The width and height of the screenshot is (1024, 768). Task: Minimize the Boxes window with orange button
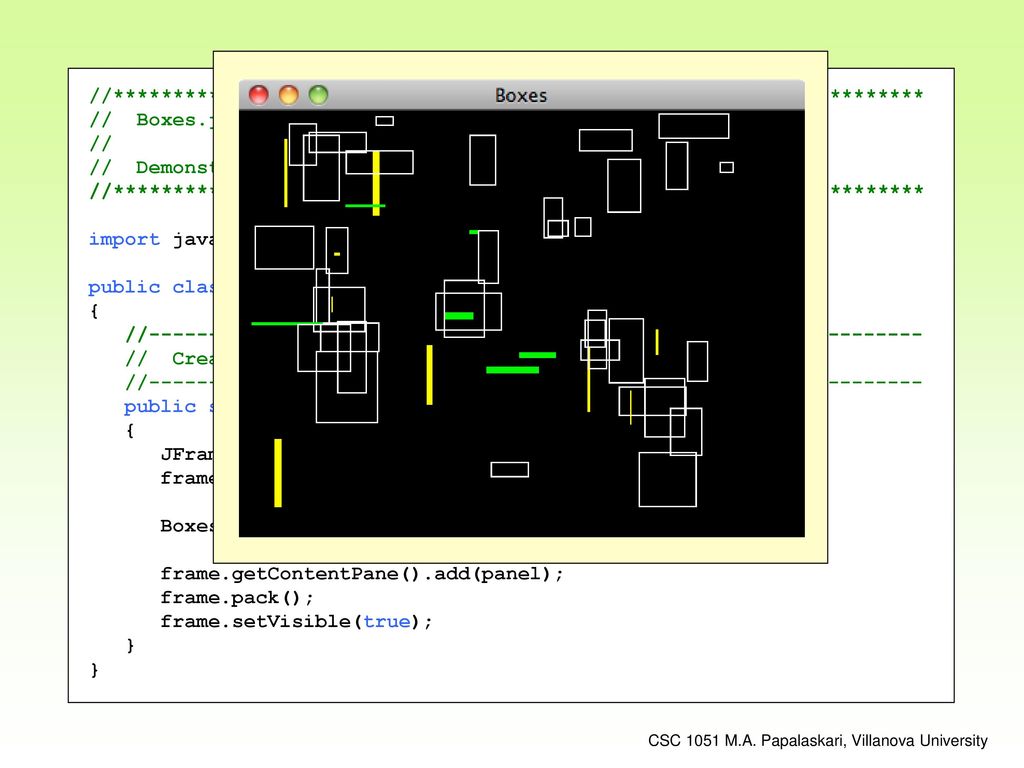pos(289,95)
